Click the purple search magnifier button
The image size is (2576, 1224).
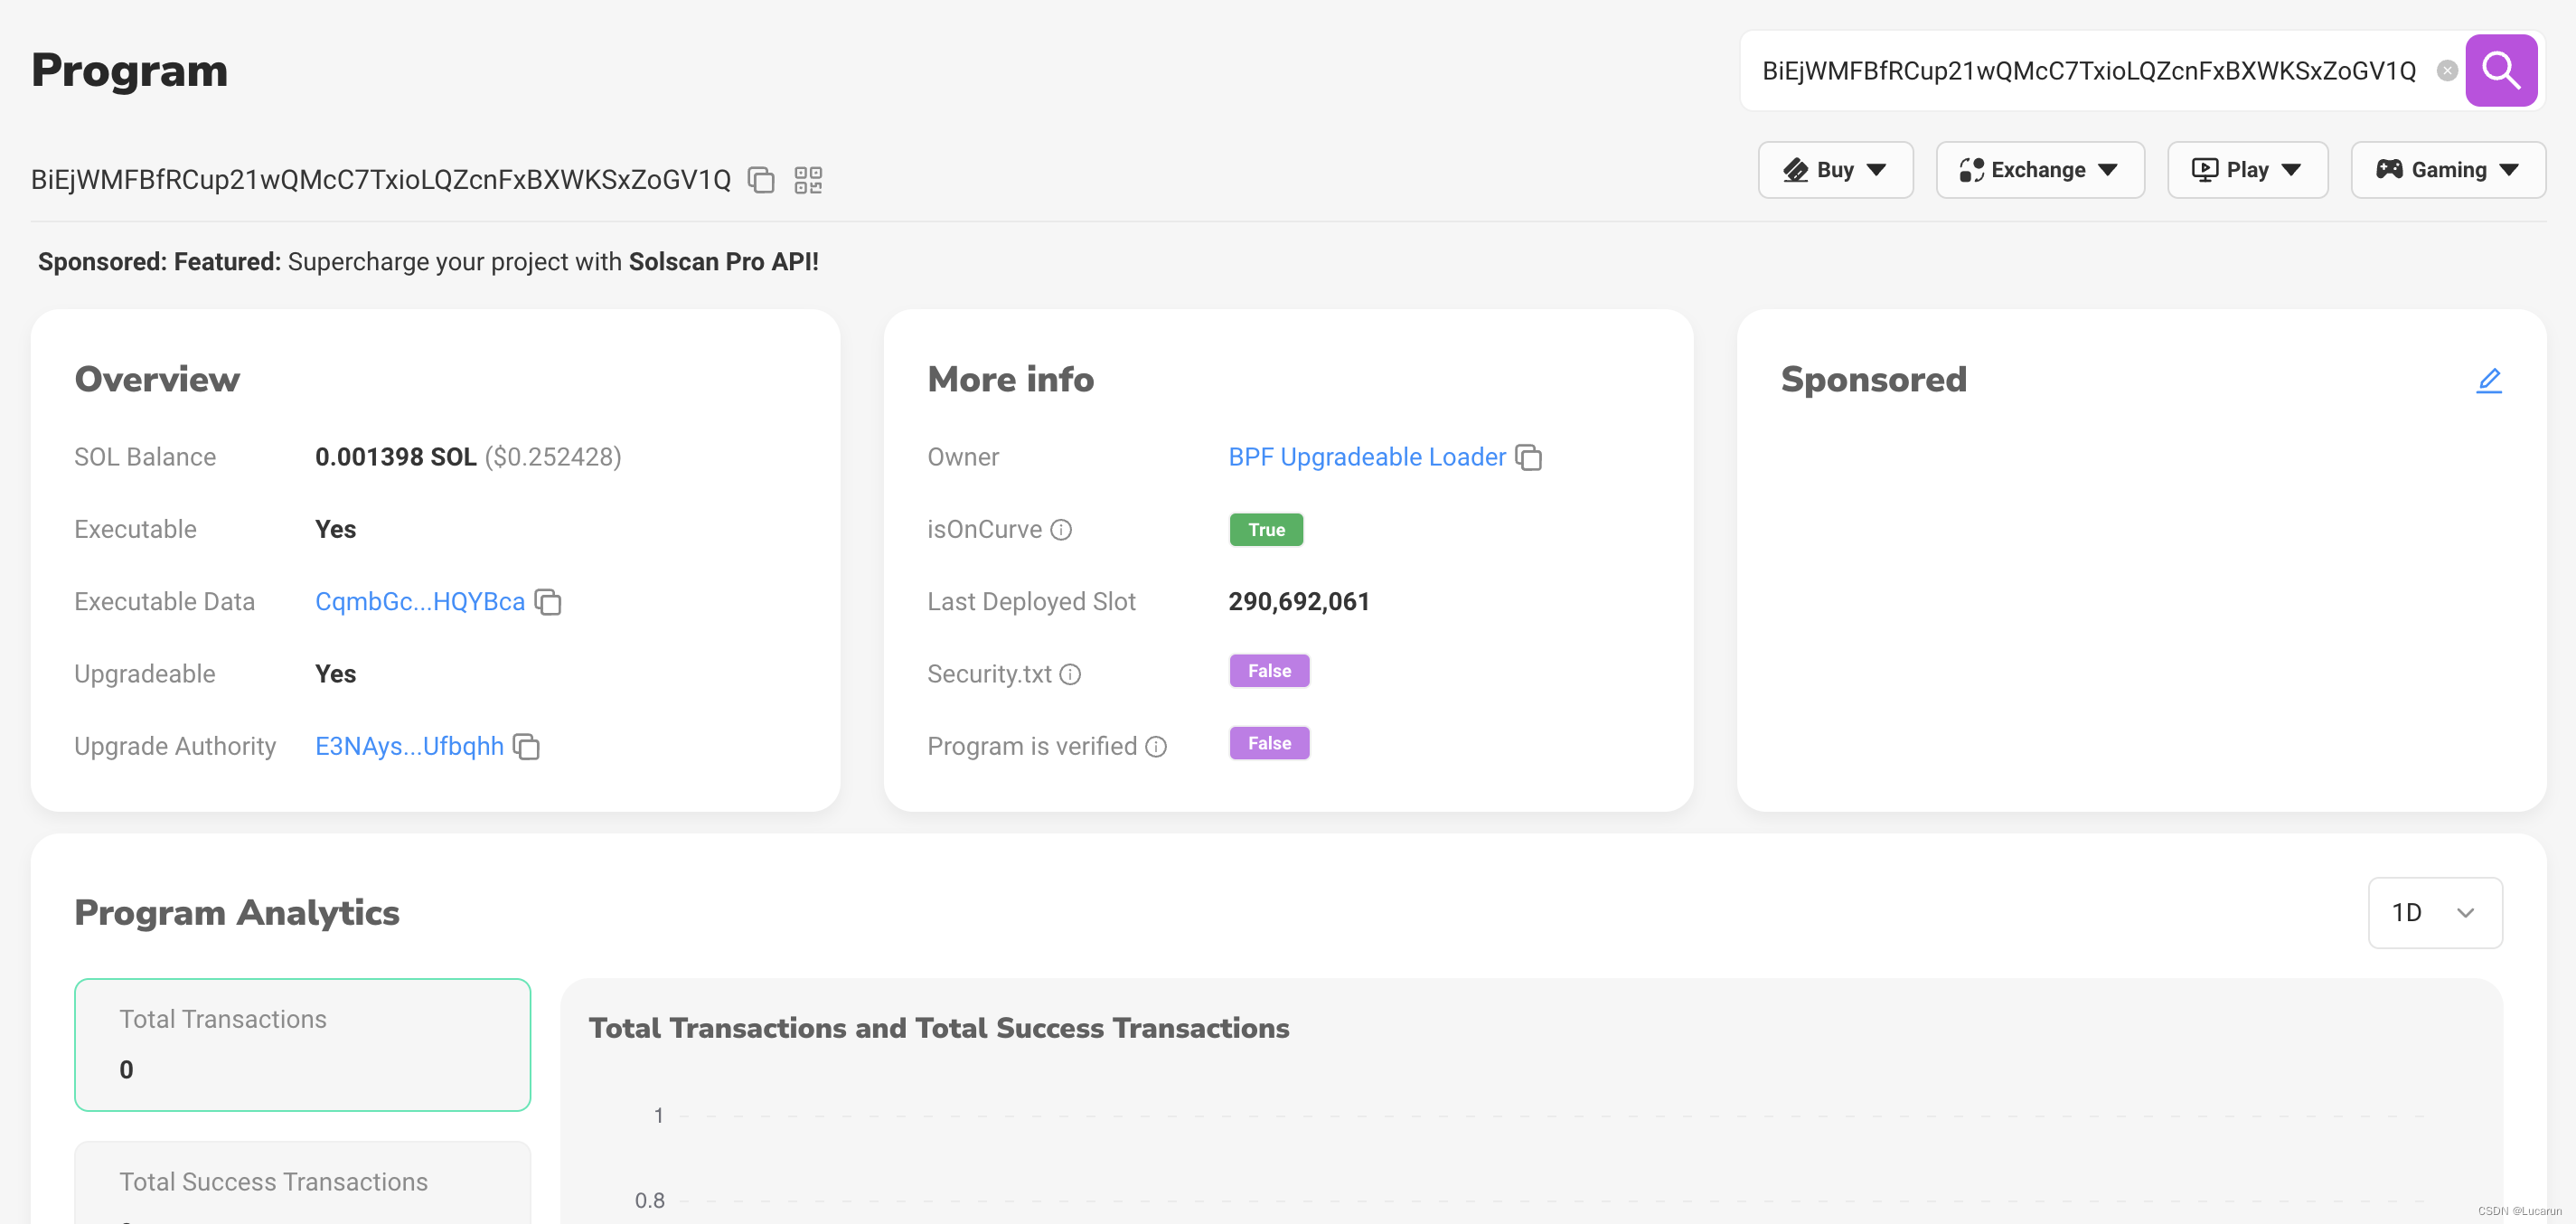pyautogui.click(x=2500, y=70)
